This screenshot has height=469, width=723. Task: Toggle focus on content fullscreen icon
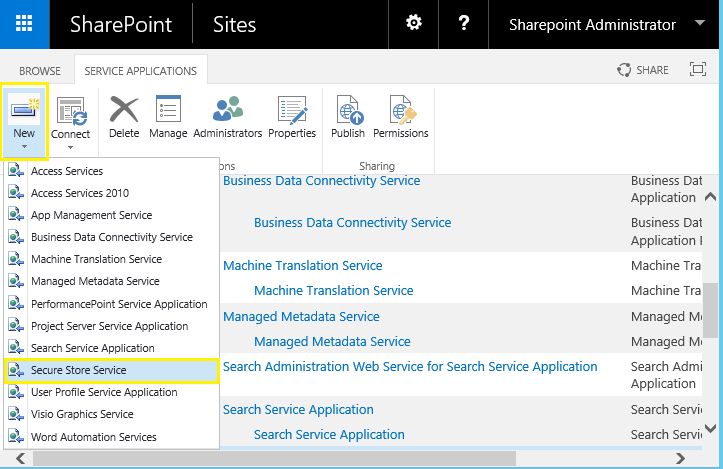click(x=698, y=69)
